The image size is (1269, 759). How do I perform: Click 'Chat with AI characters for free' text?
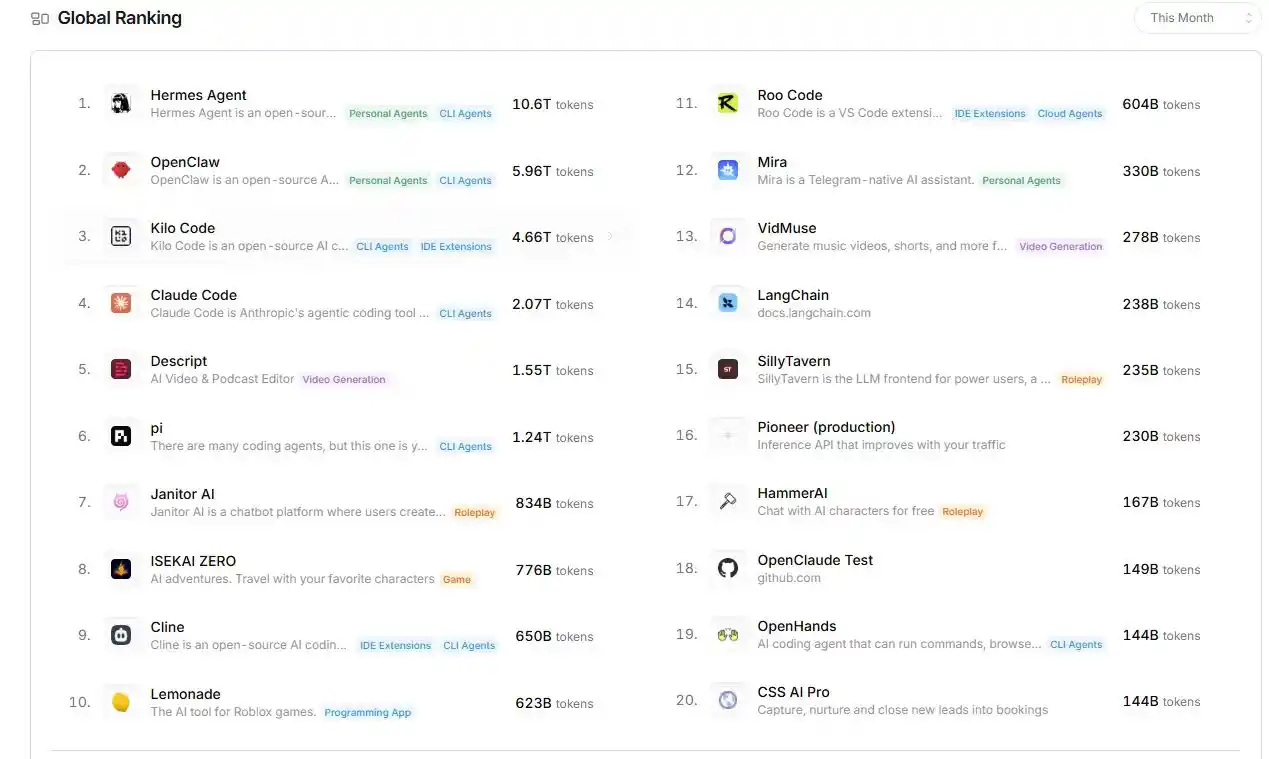tap(846, 511)
